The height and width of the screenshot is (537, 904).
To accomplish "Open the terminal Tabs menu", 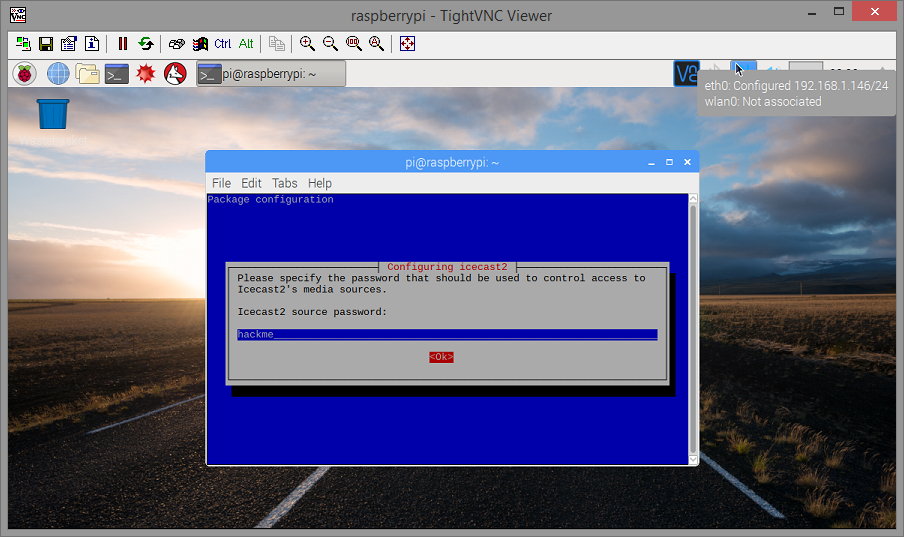I will pos(285,183).
